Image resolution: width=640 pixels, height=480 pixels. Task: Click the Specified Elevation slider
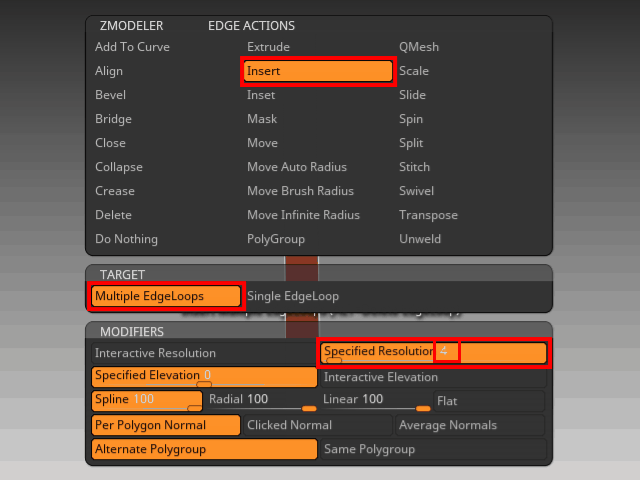[204, 377]
